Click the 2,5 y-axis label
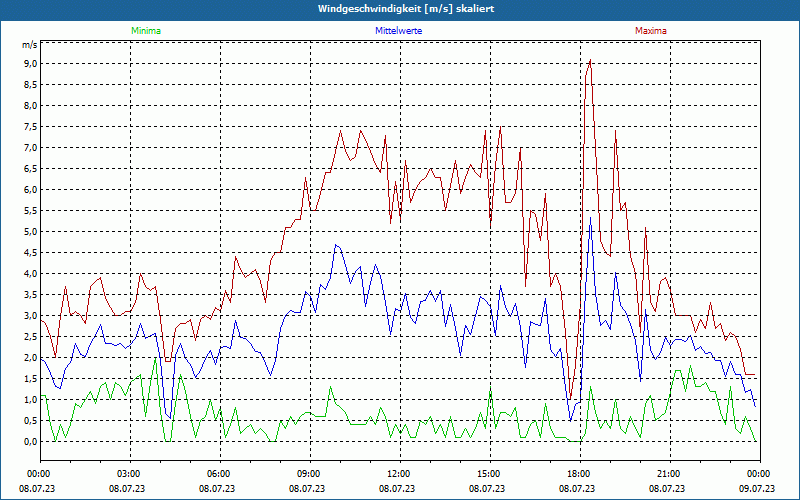 (31, 337)
